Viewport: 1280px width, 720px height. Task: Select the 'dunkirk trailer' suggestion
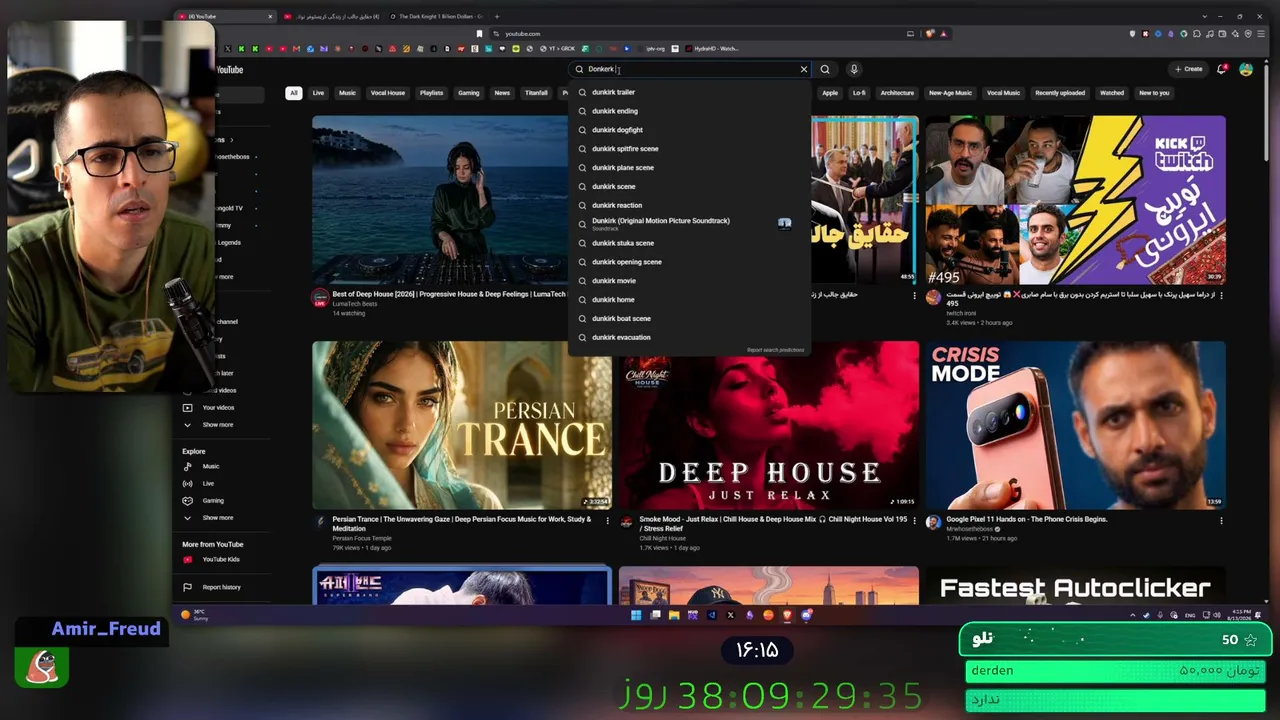(x=689, y=92)
